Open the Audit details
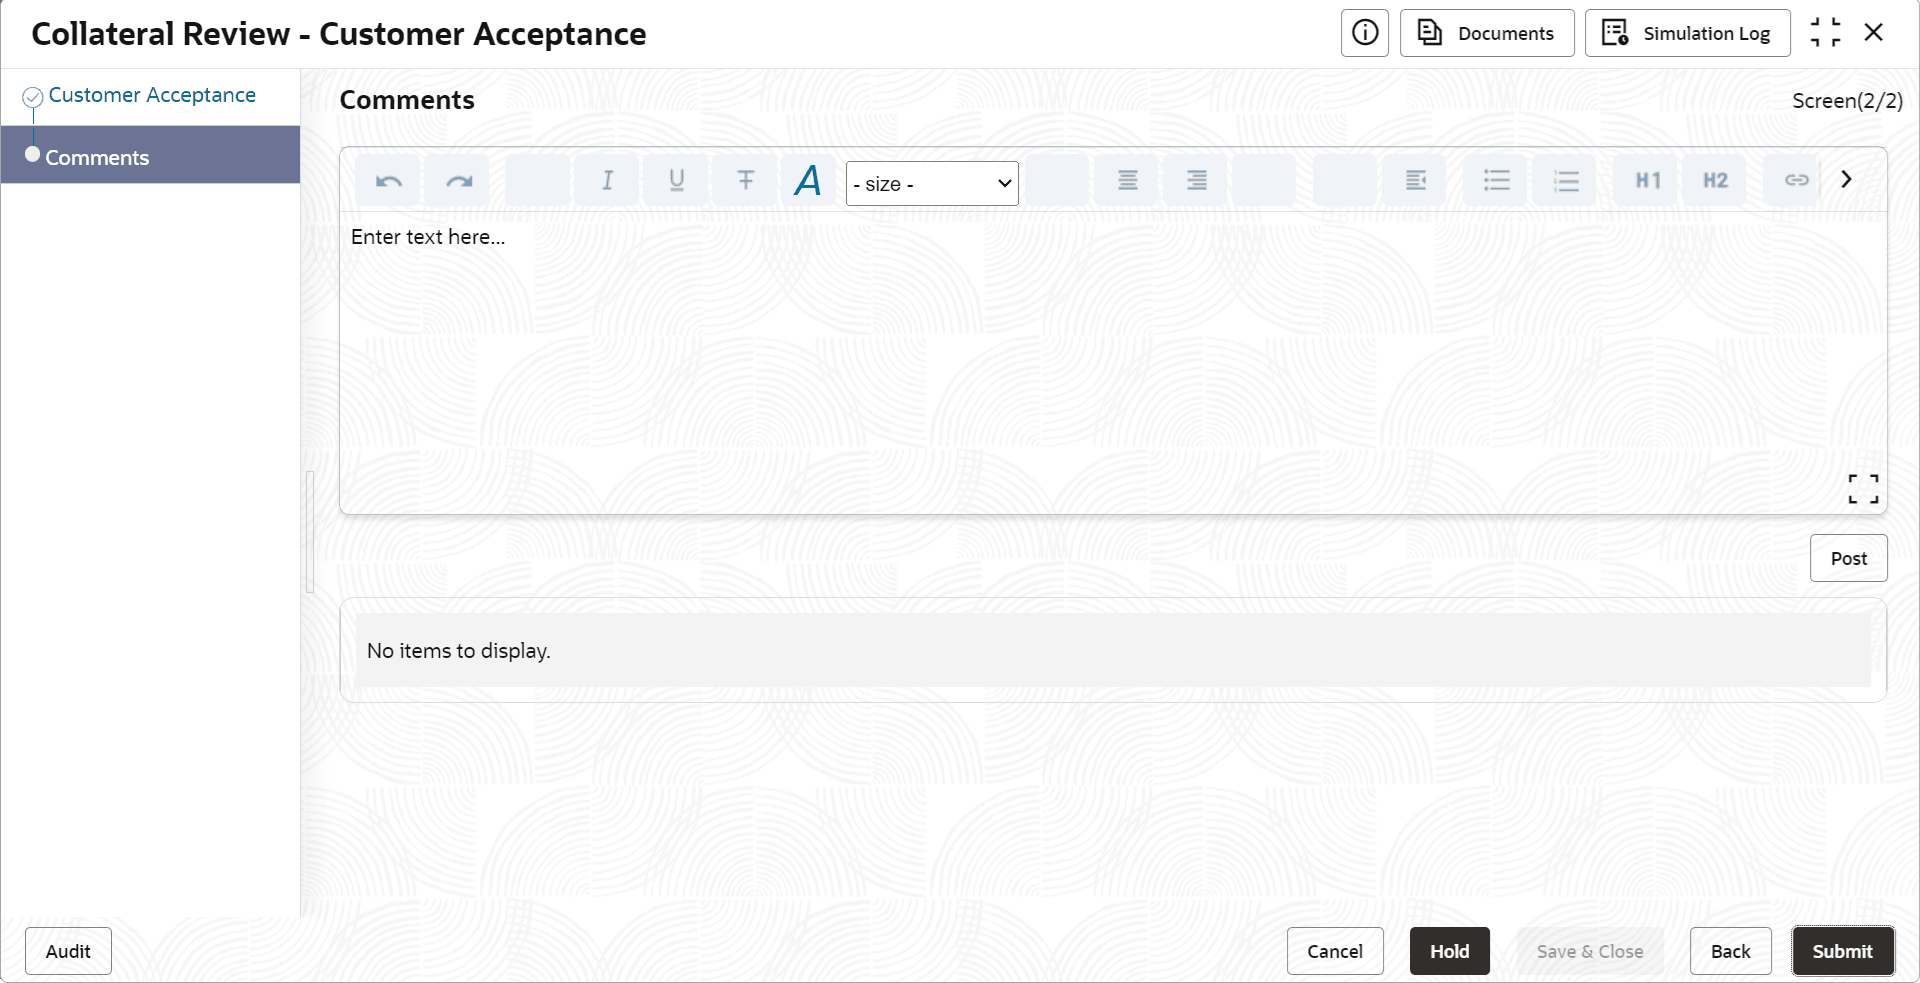Viewport: 1920px width, 983px height. [68, 951]
